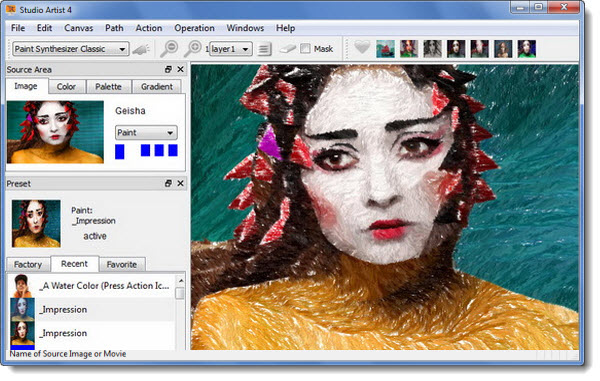Click the Studio Artist 4 title bar icon

click(11, 9)
